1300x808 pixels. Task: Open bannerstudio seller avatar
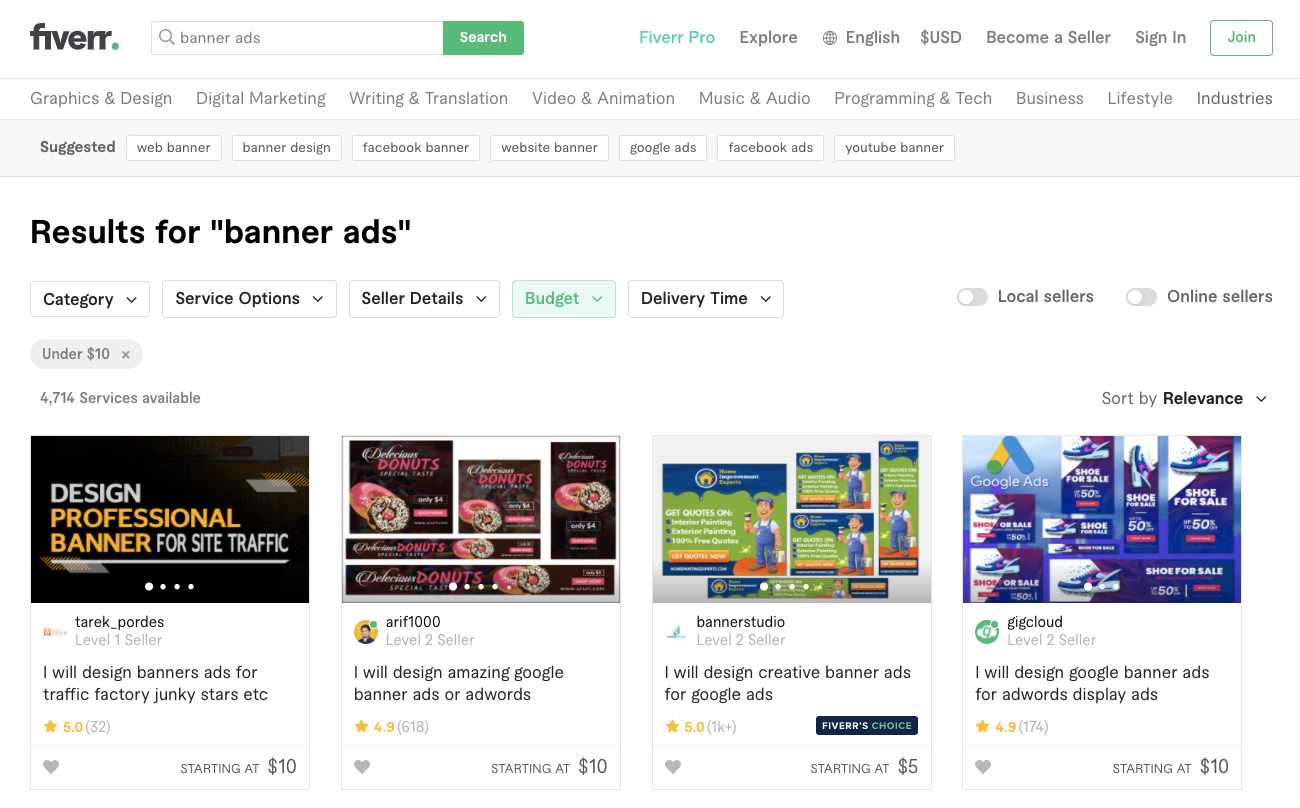pyautogui.click(x=677, y=631)
